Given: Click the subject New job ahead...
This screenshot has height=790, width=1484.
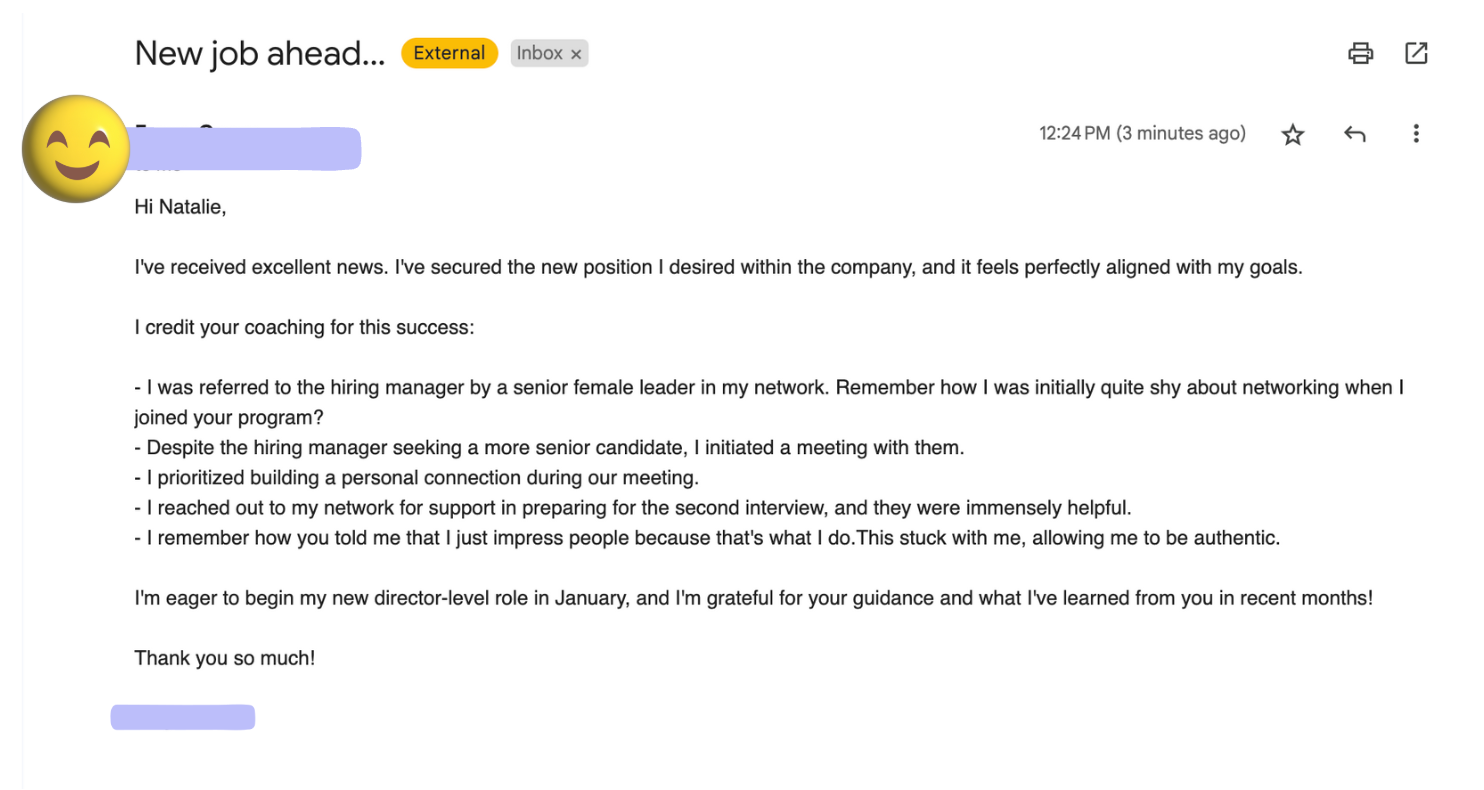Looking at the screenshot, I should (259, 53).
